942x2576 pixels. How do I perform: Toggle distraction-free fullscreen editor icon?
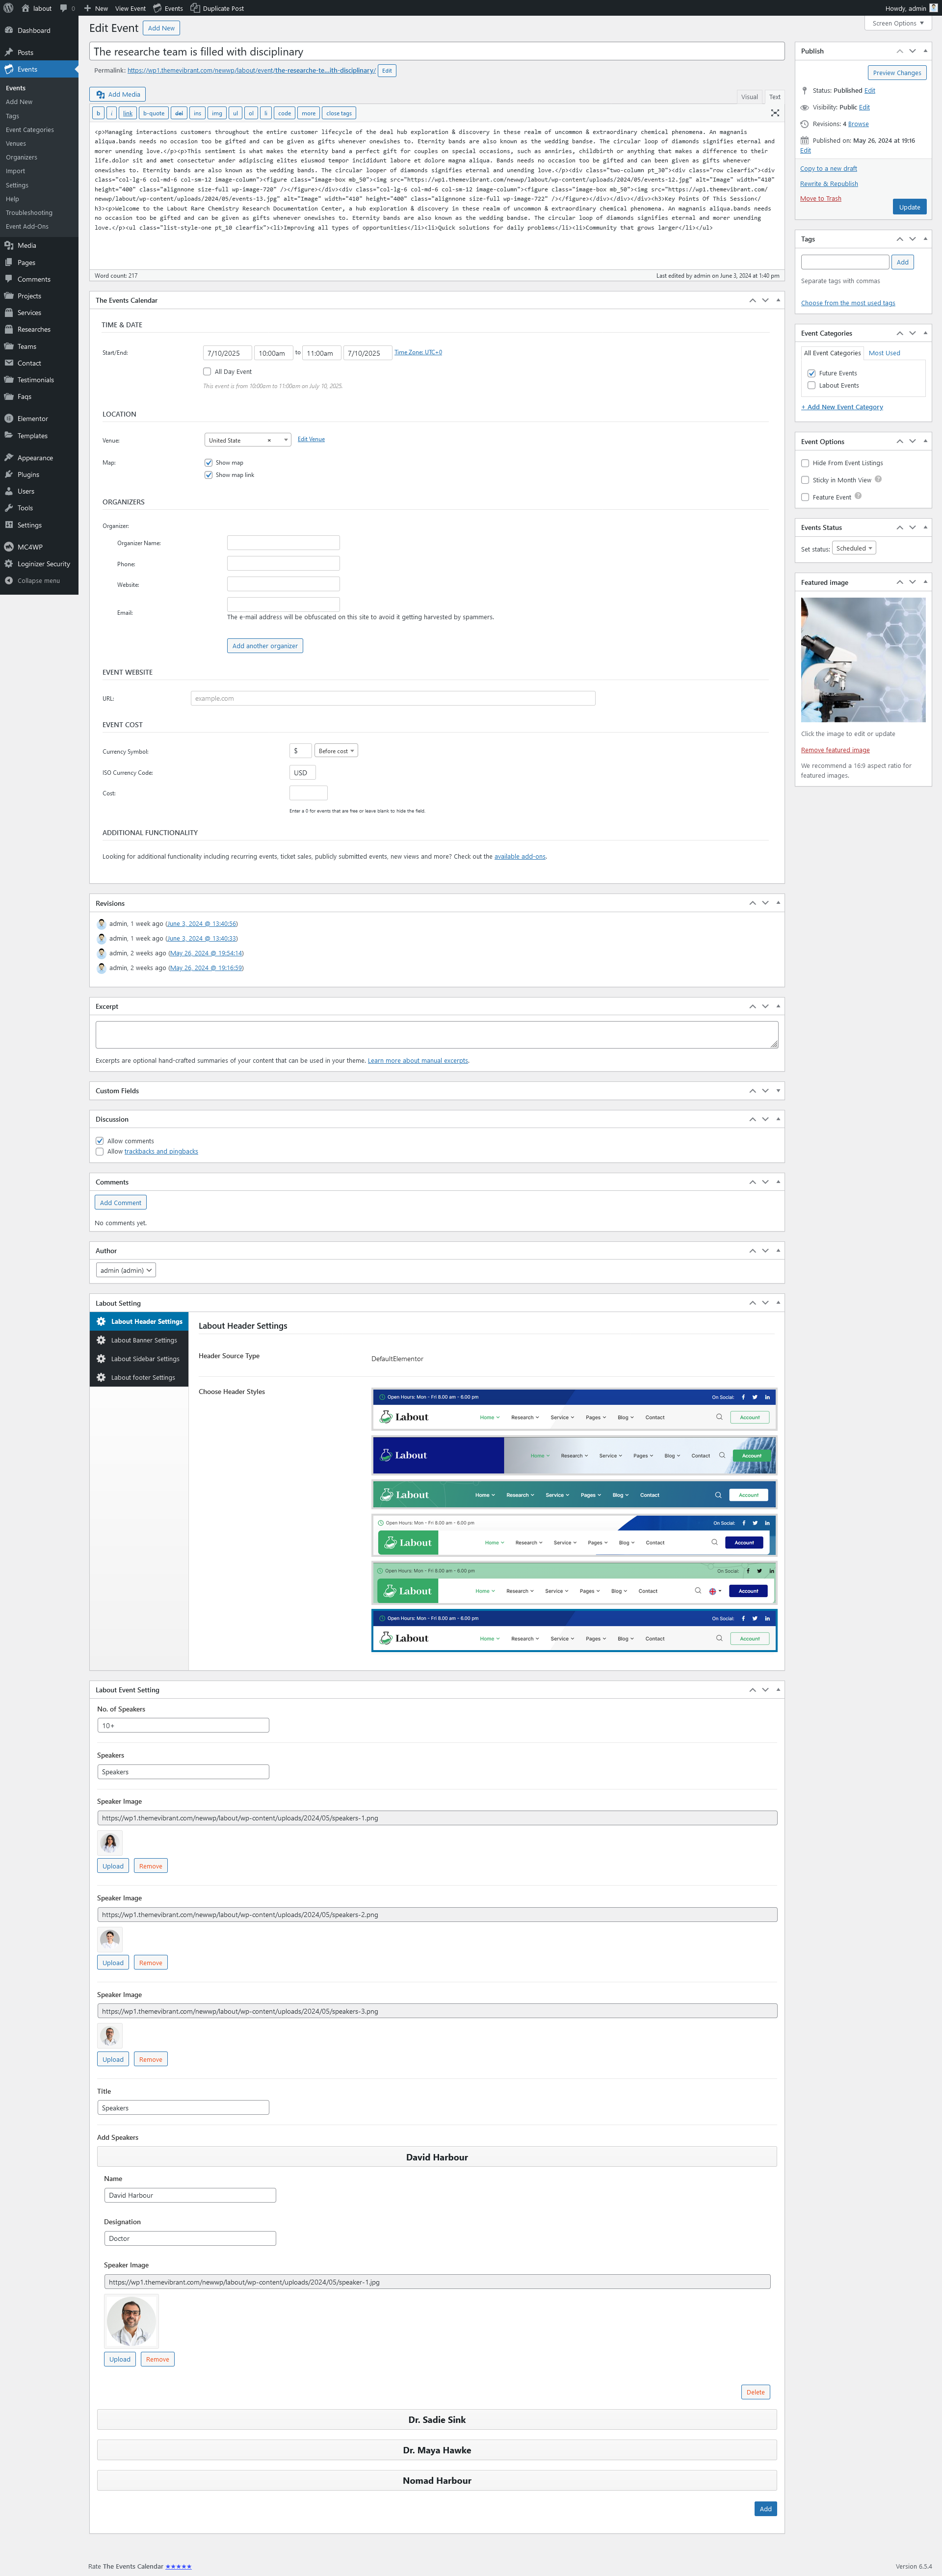[x=774, y=113]
